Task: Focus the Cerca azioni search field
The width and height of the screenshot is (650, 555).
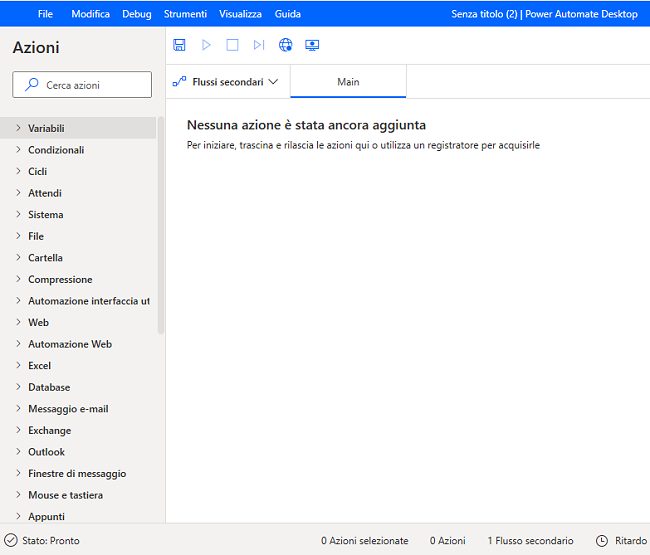Action: [x=82, y=85]
